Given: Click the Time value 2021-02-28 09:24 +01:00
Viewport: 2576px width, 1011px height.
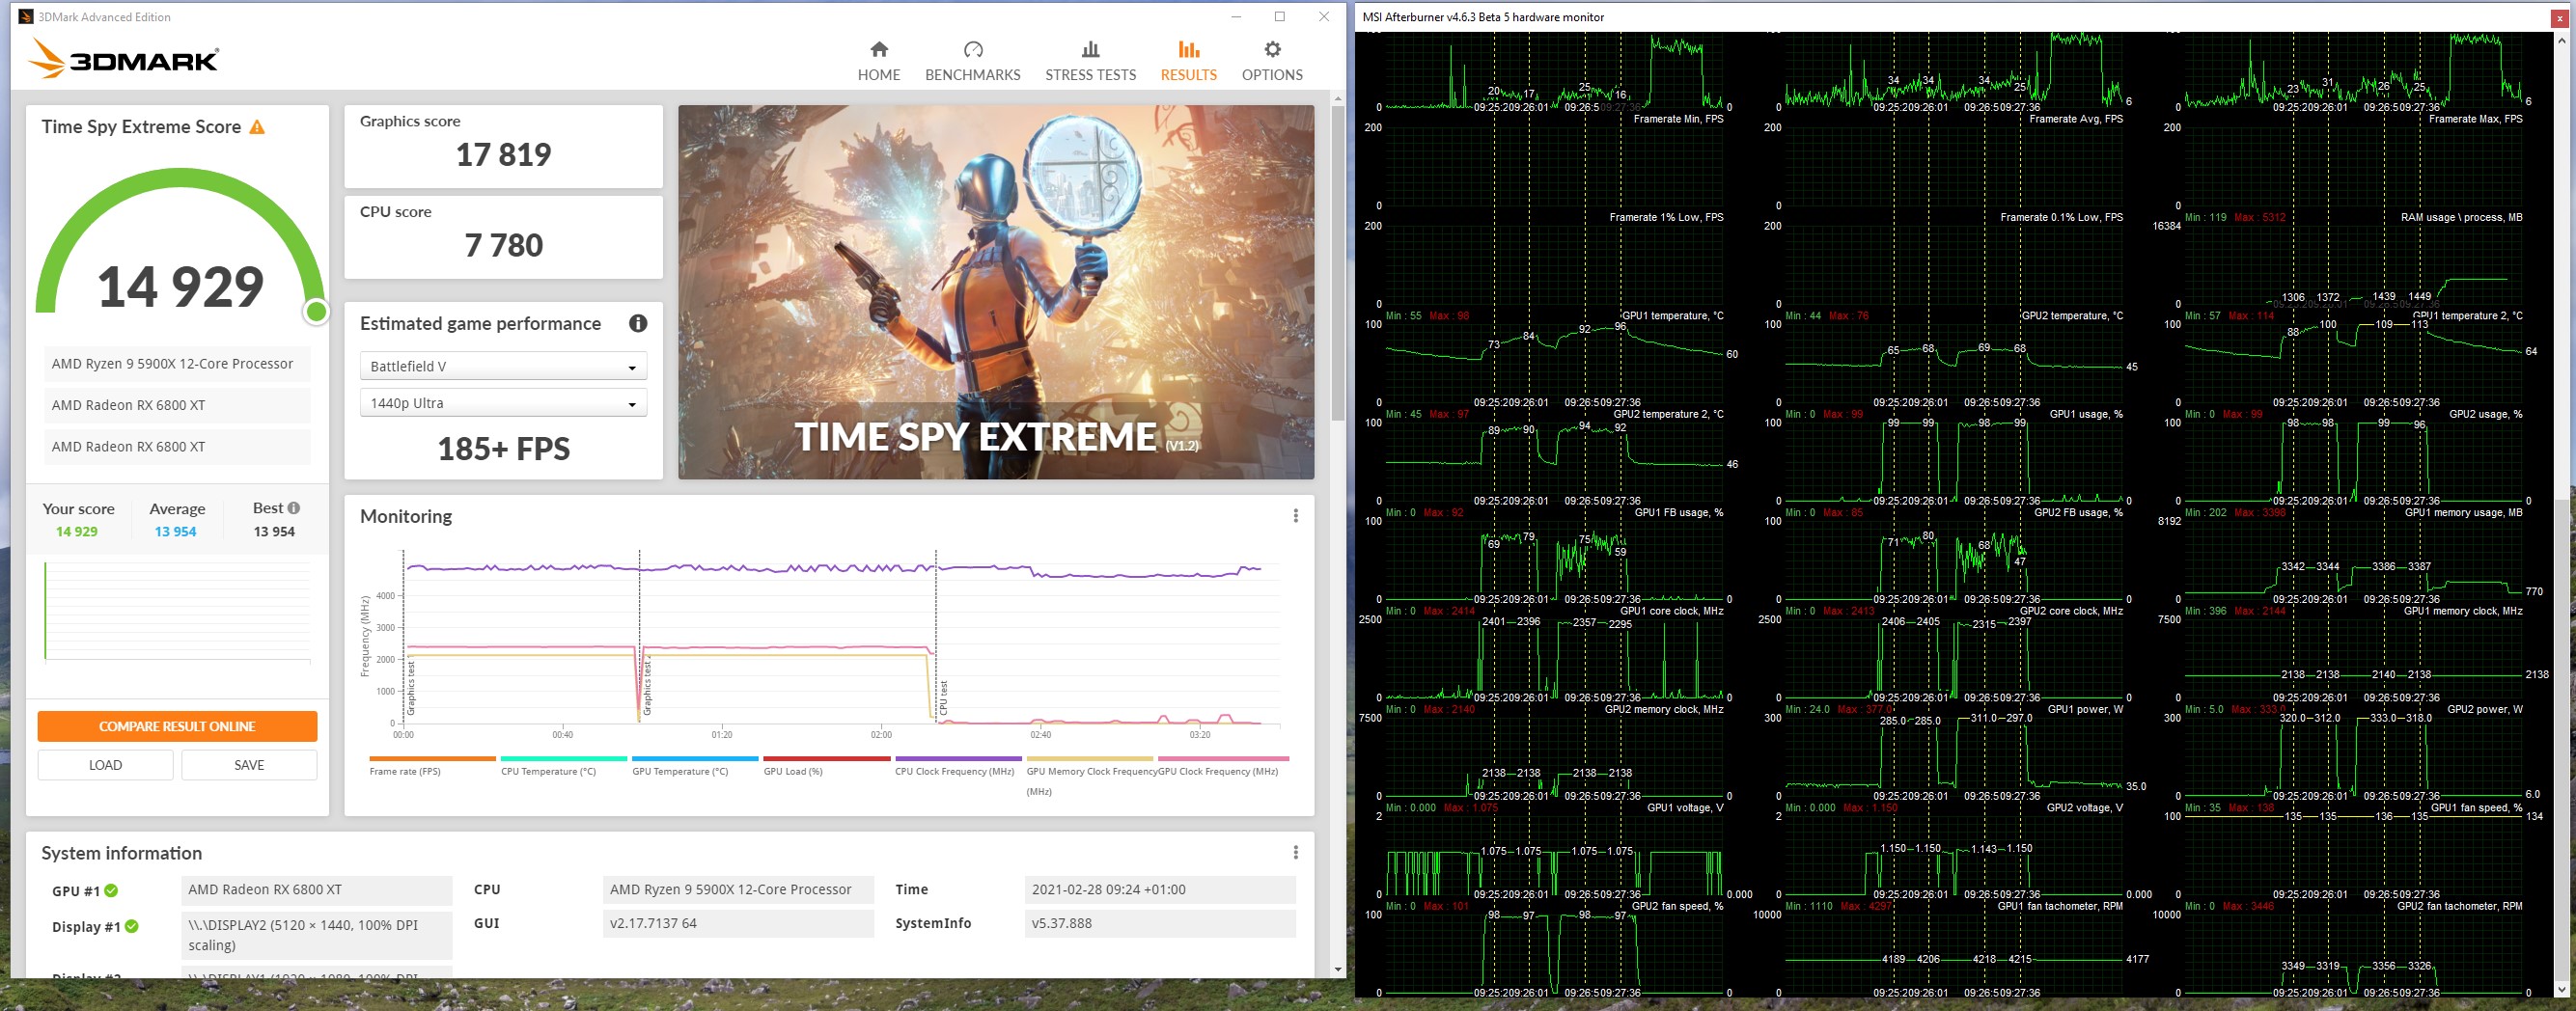Looking at the screenshot, I should 1160,890.
